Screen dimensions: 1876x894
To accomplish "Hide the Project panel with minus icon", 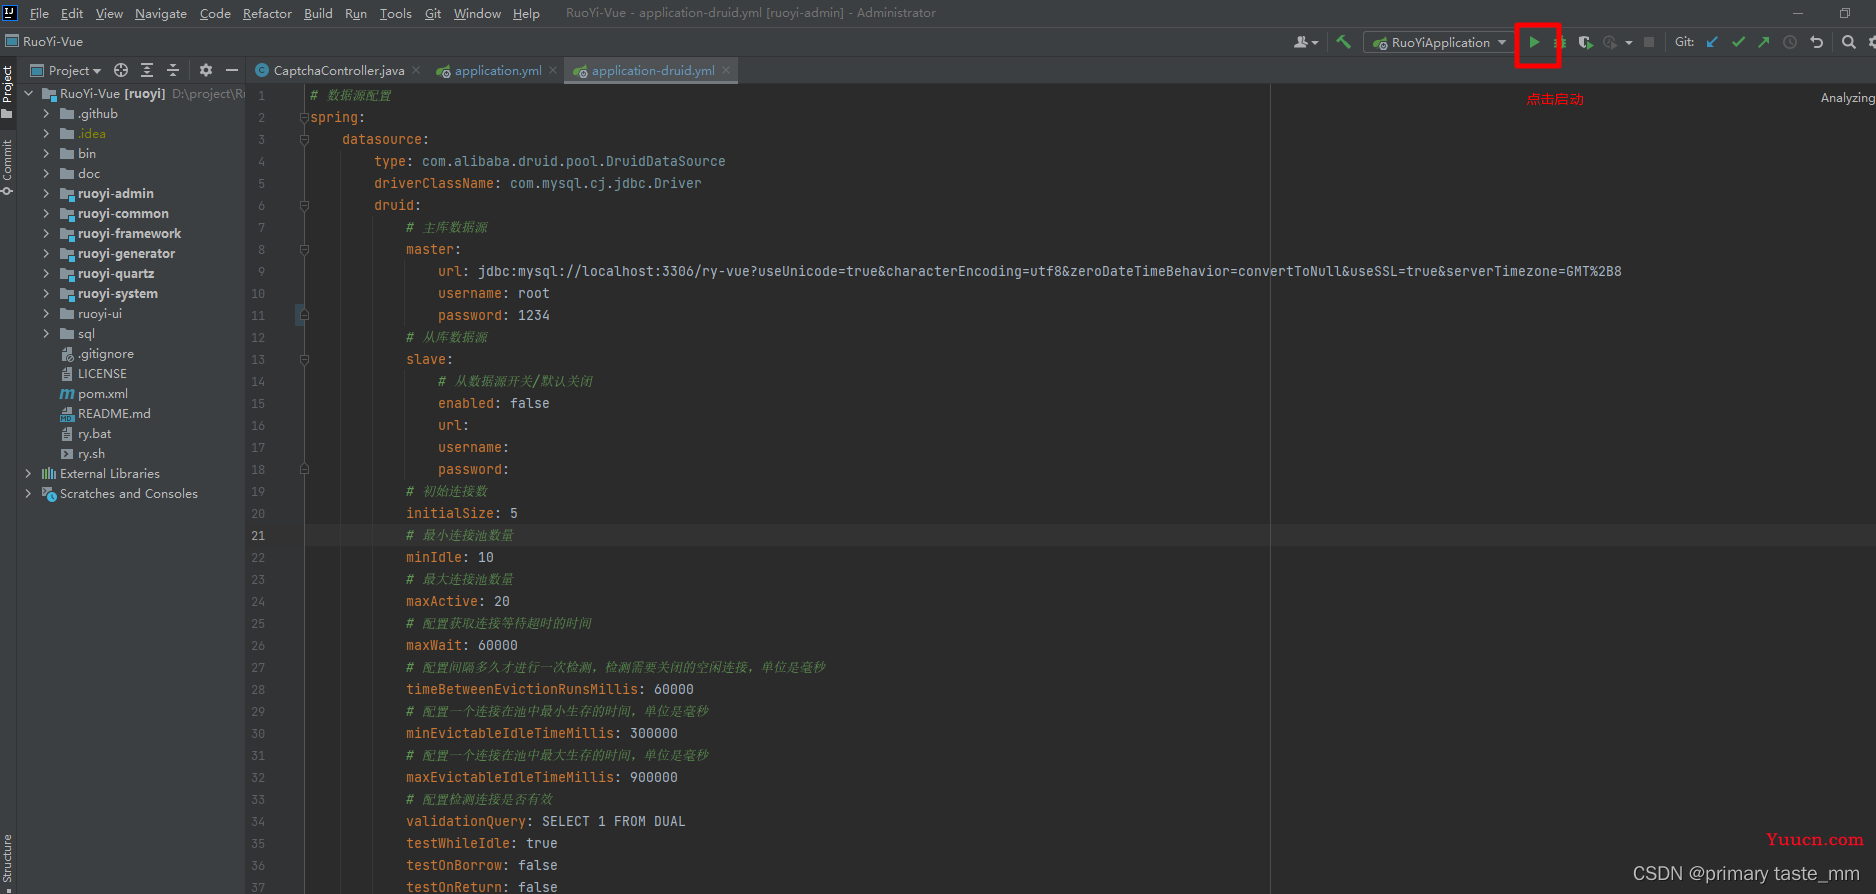I will coord(232,70).
